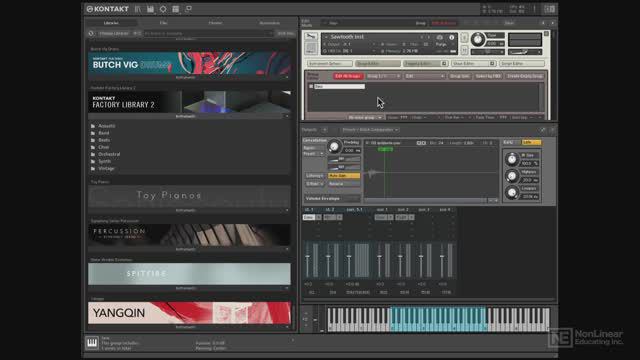Toggle the yellow Late button

[x=532, y=142]
